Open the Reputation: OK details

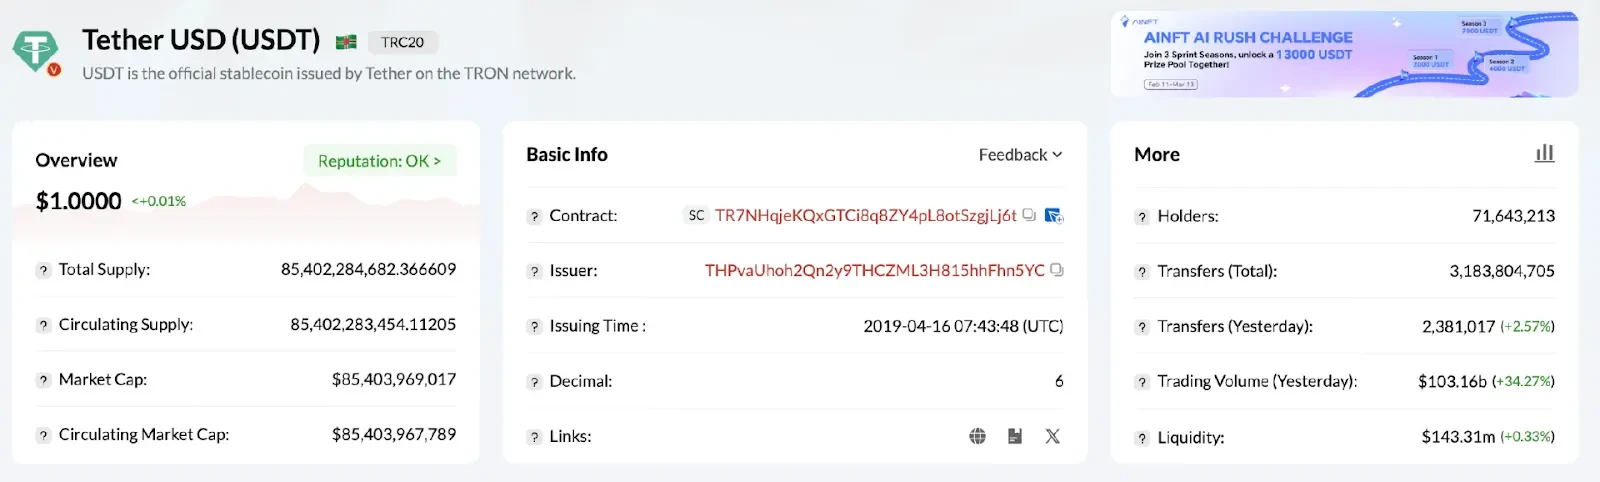click(379, 161)
